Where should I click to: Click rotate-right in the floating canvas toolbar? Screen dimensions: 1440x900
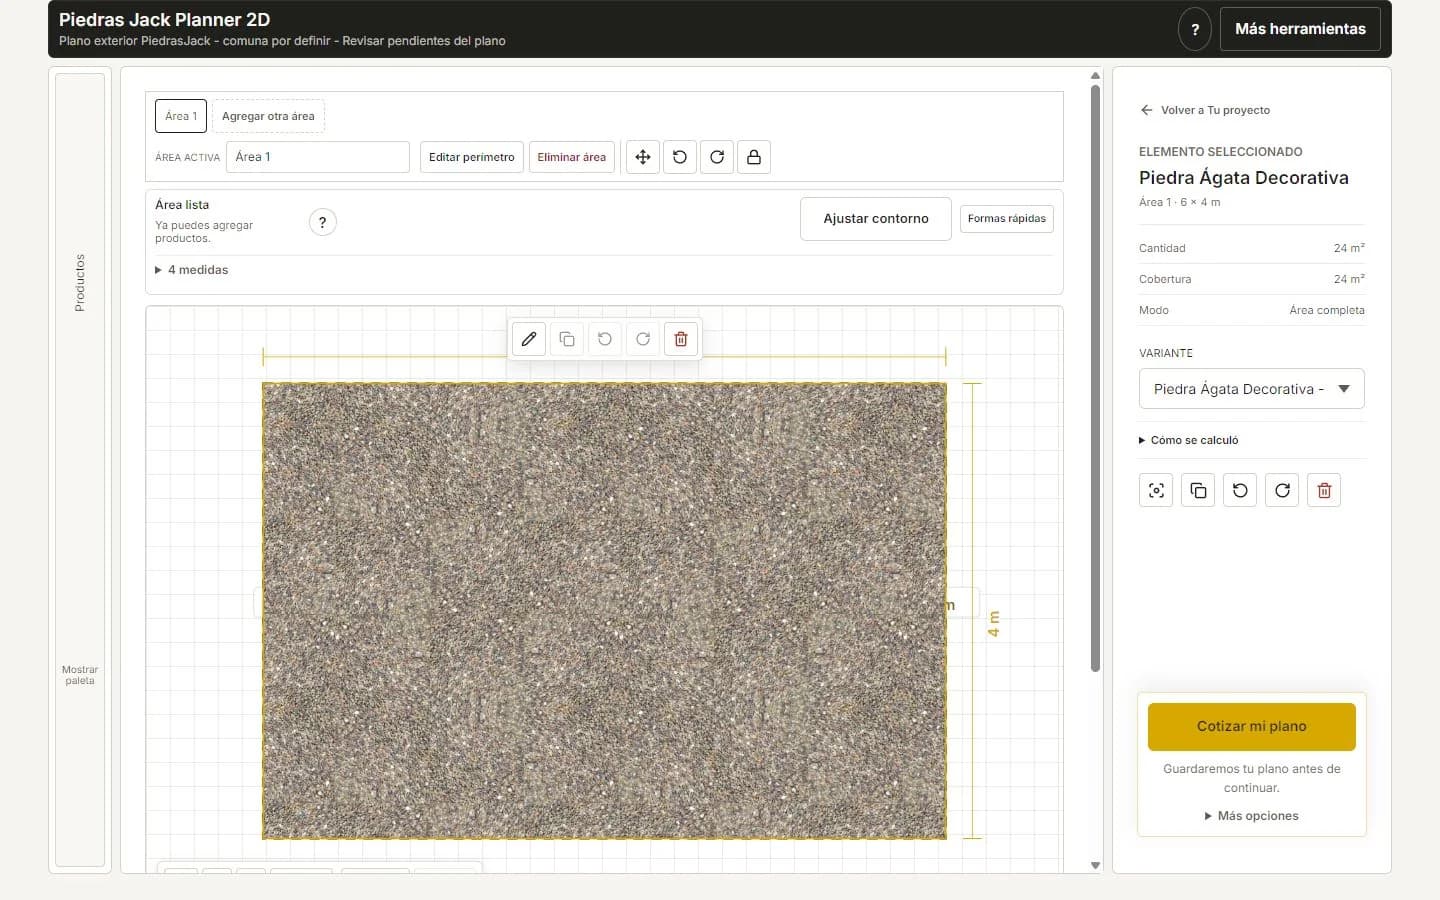tap(643, 339)
